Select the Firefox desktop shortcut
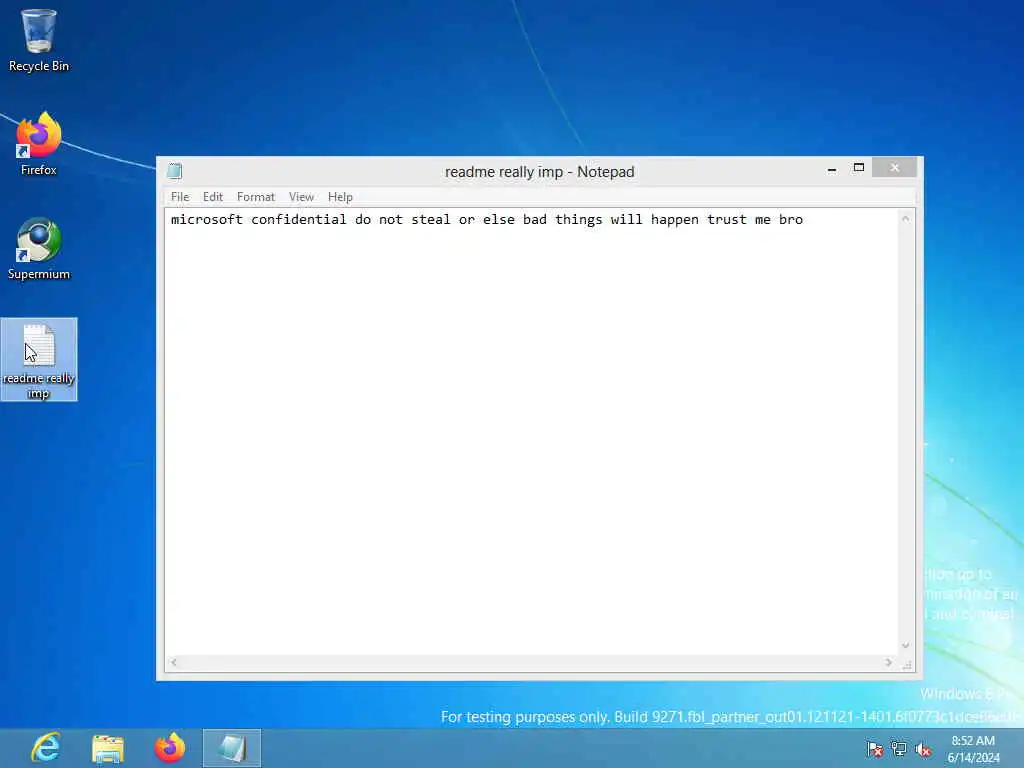This screenshot has width=1024, height=768. (39, 144)
